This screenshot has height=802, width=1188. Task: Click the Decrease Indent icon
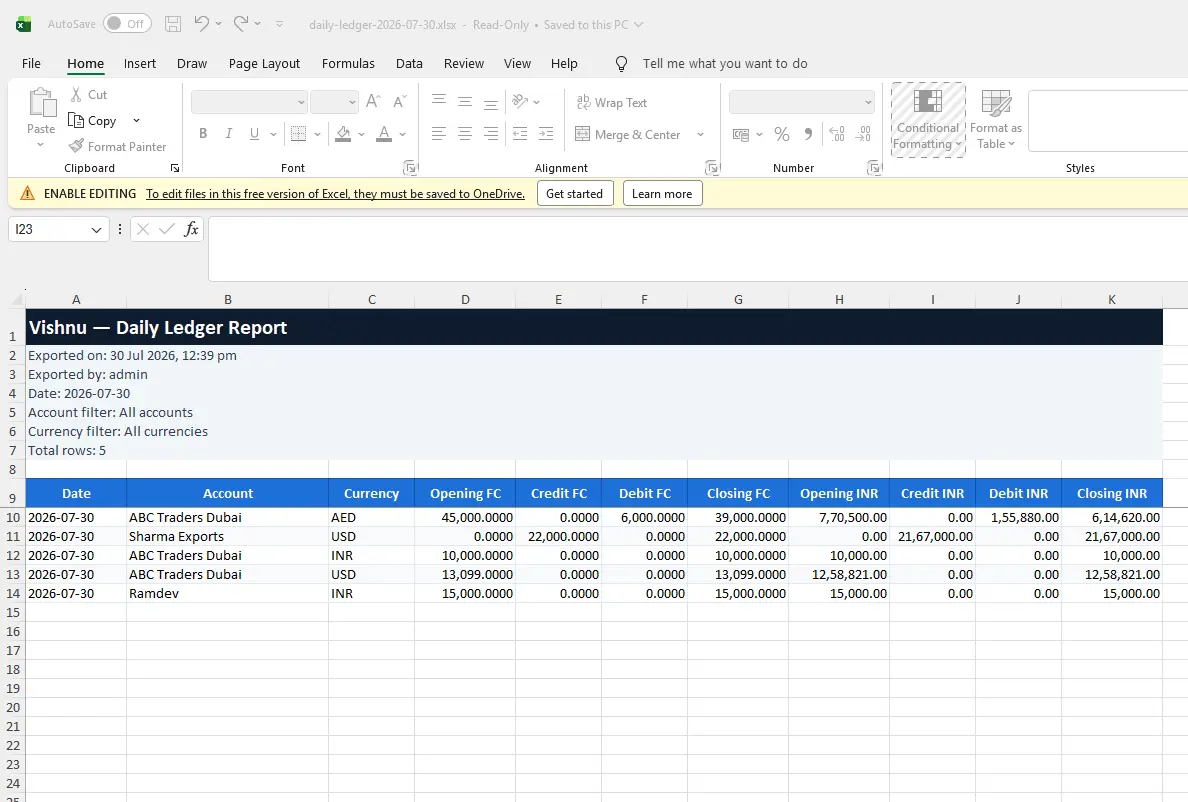click(520, 134)
